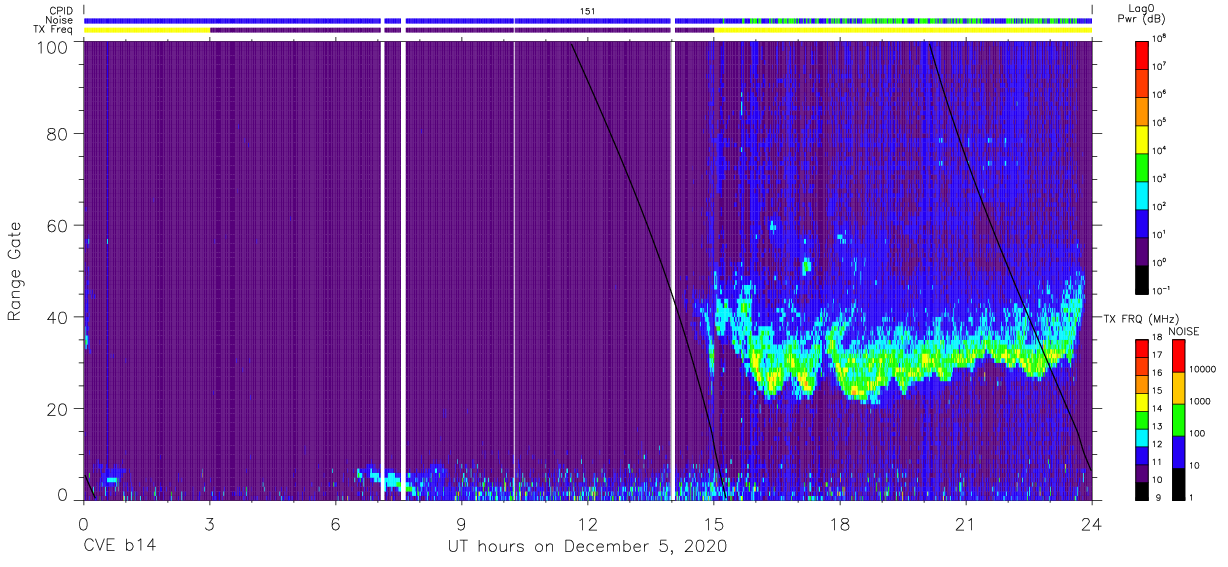Pick the yellow 14–15 MHz frequency swatch

tap(1141, 401)
